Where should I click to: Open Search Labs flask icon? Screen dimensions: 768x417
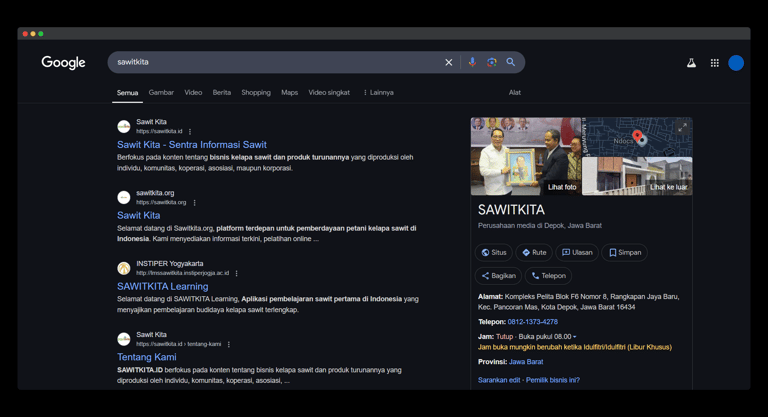click(691, 63)
